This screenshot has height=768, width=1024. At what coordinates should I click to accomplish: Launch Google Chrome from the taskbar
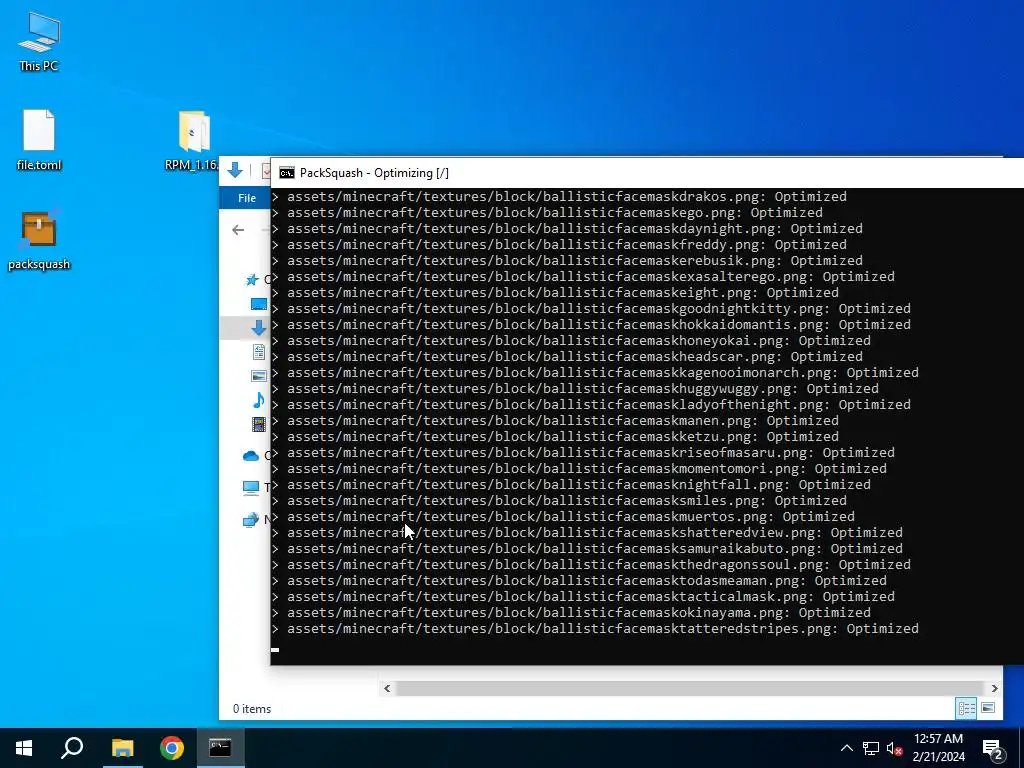point(172,748)
